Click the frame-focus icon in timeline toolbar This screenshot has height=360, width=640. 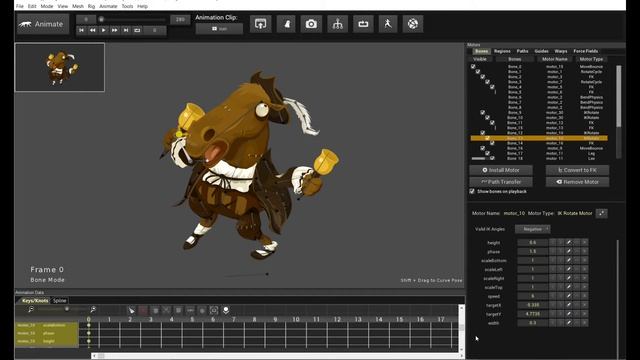(x=214, y=311)
